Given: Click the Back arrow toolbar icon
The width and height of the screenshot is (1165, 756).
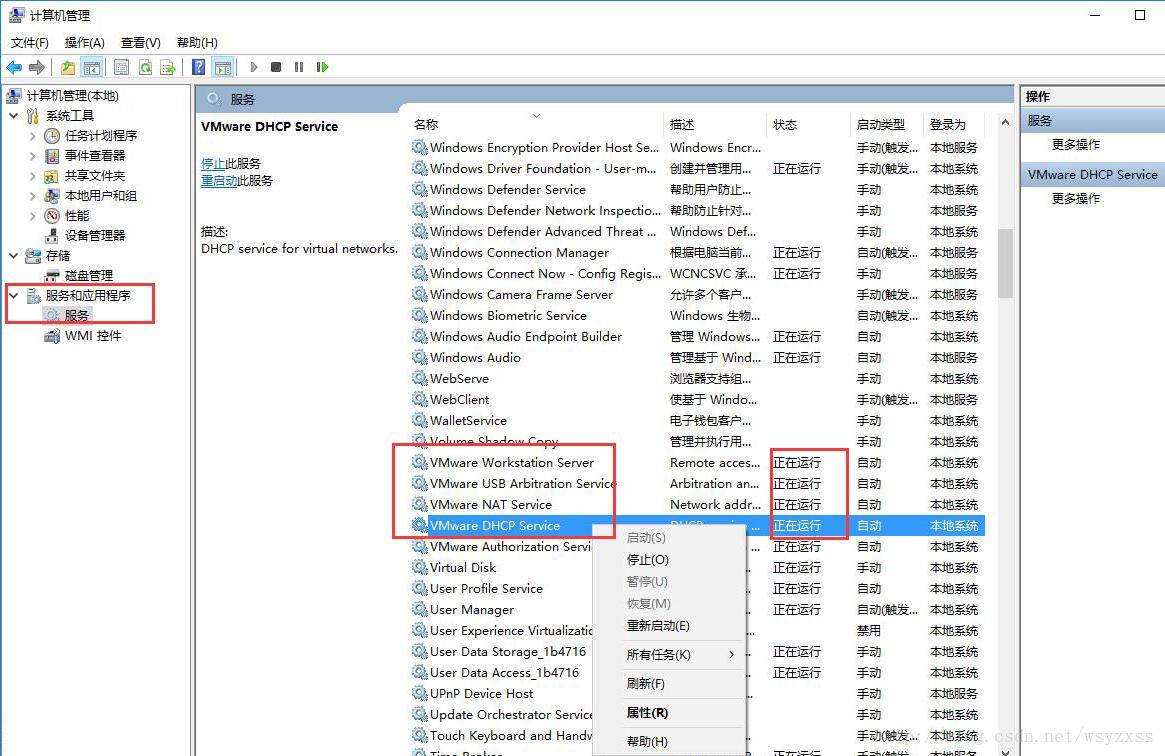Looking at the screenshot, I should 13,68.
